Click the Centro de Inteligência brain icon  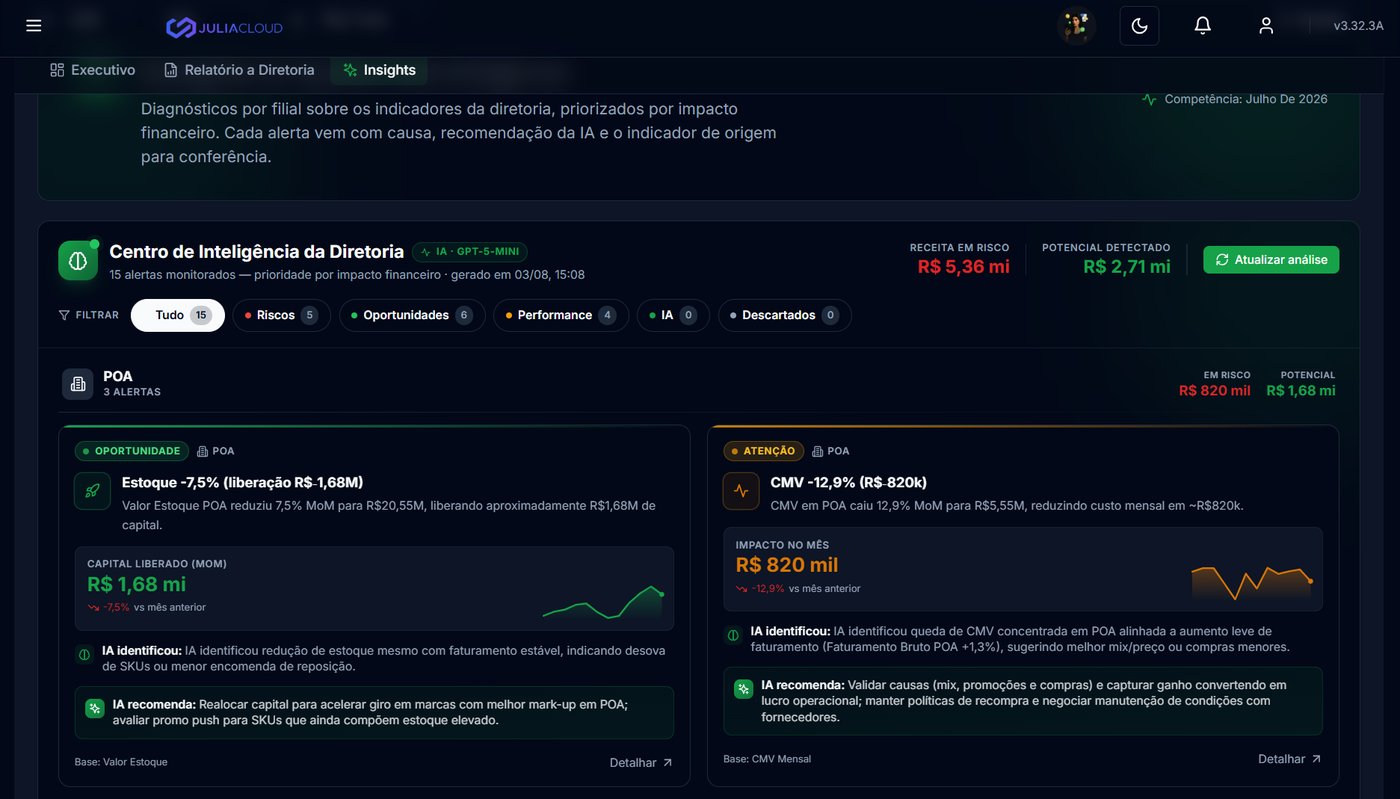click(78, 260)
